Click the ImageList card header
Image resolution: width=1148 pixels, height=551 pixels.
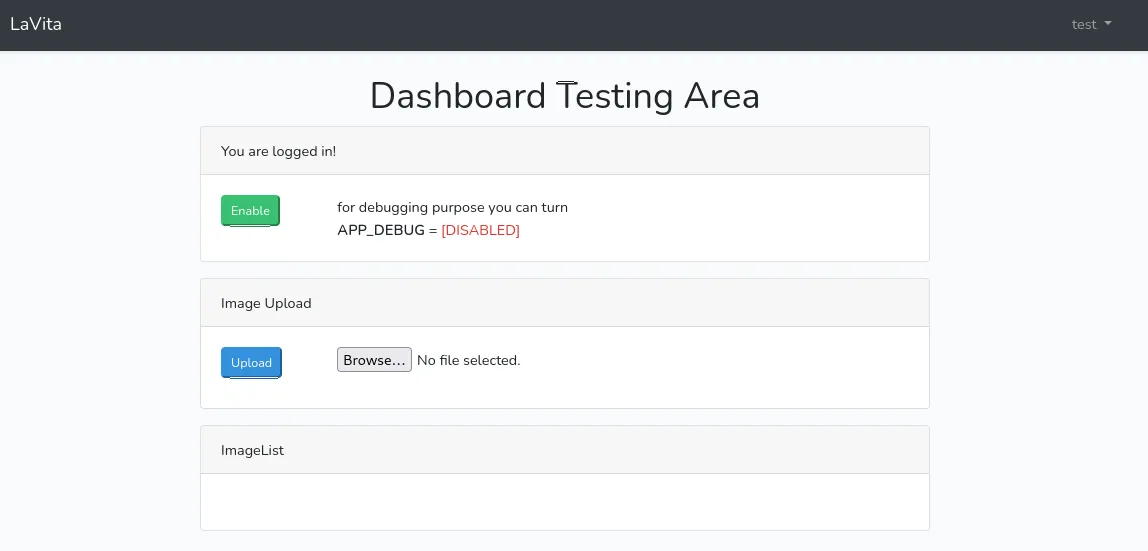tap(564, 450)
